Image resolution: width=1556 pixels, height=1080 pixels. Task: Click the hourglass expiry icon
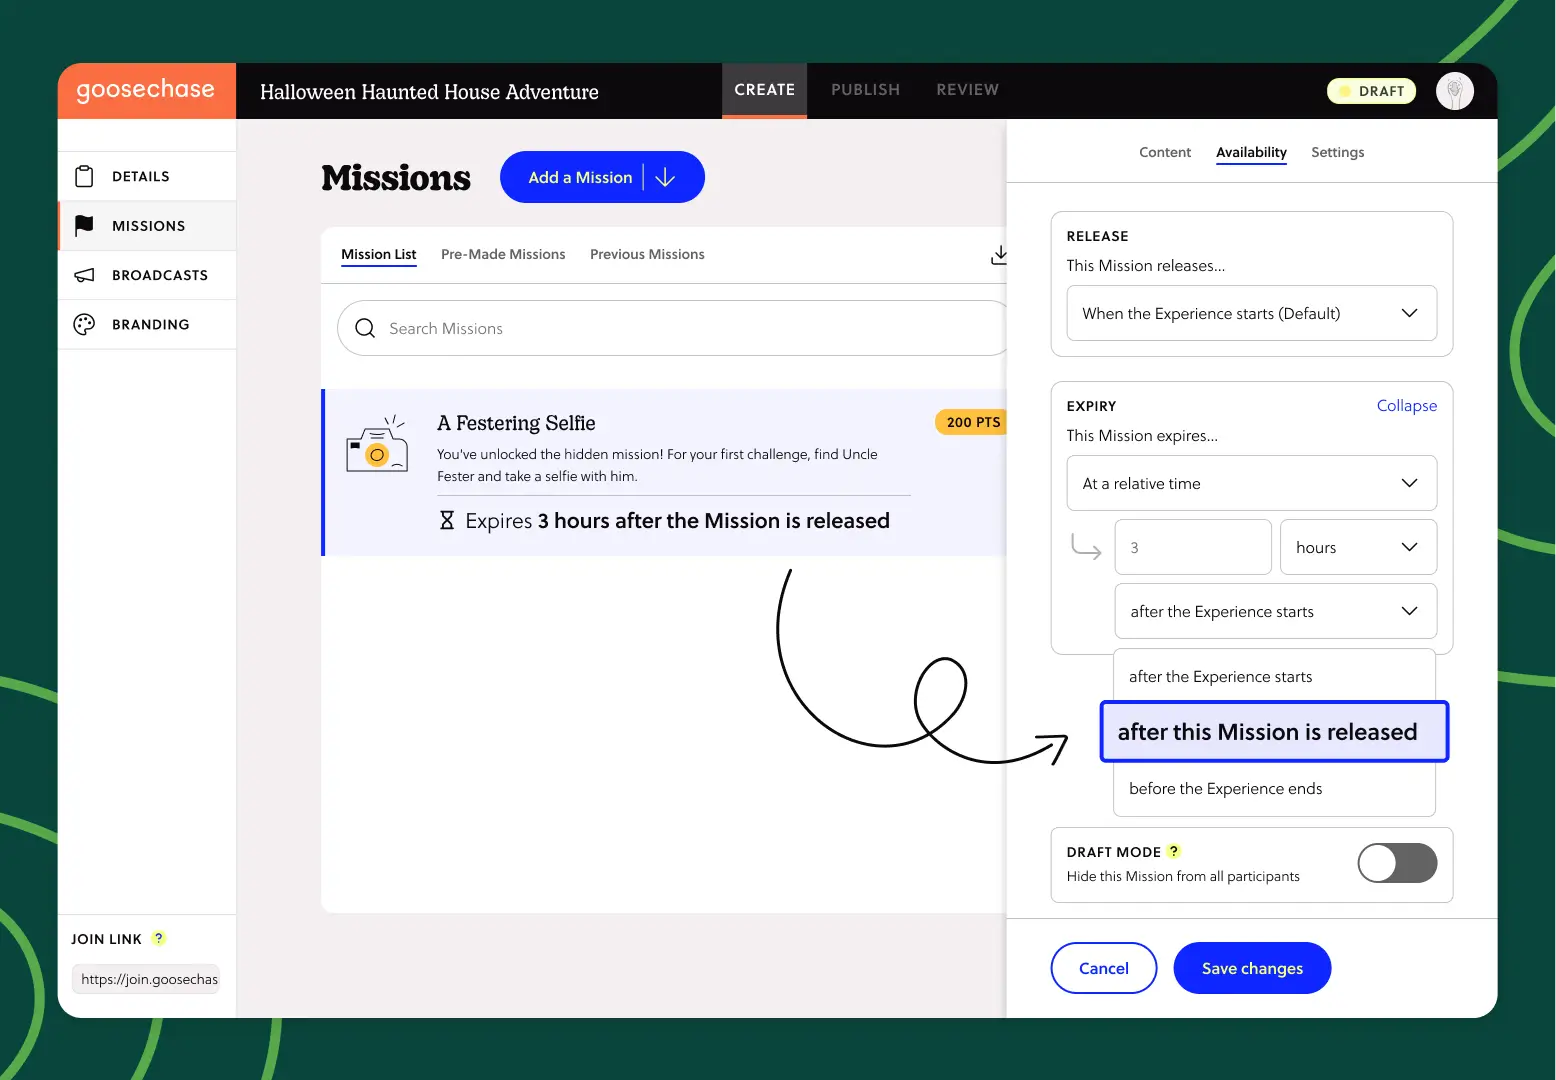point(447,520)
